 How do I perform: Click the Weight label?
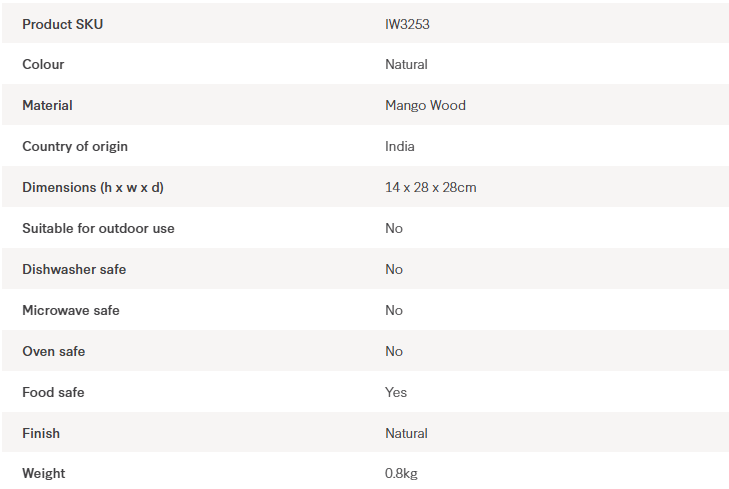[44, 473]
